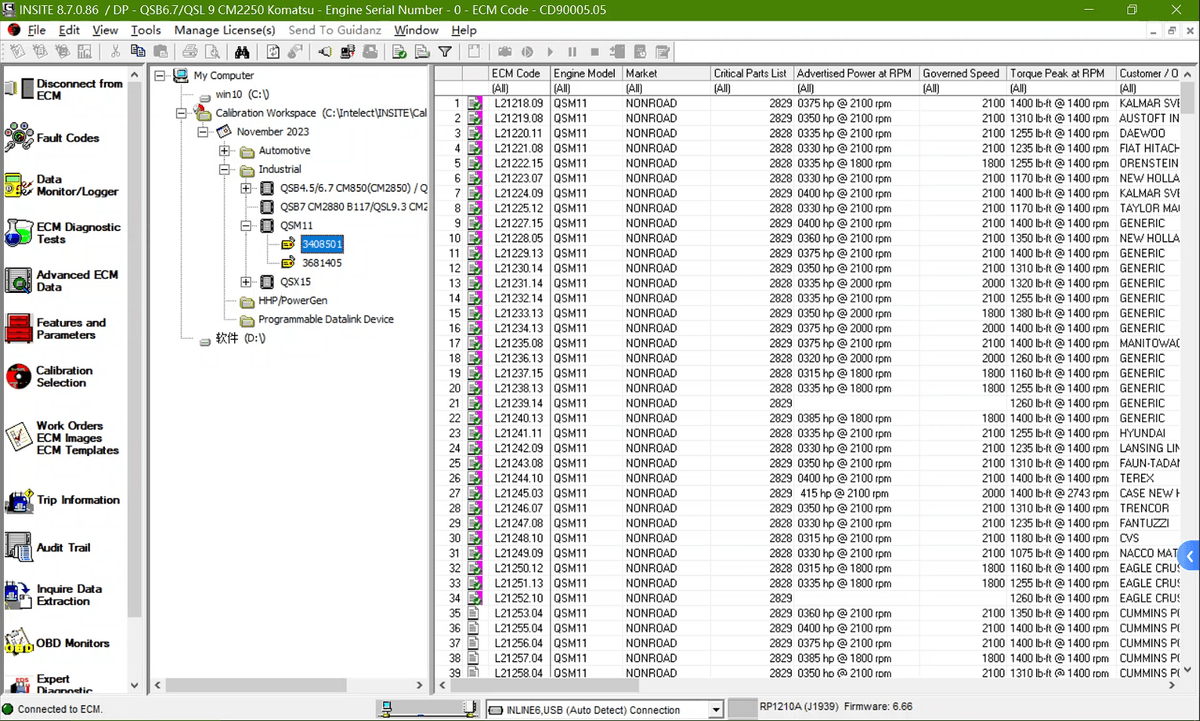1200x721 pixels.
Task: Click the binoculars Find icon in toolbar
Action: click(x=242, y=52)
